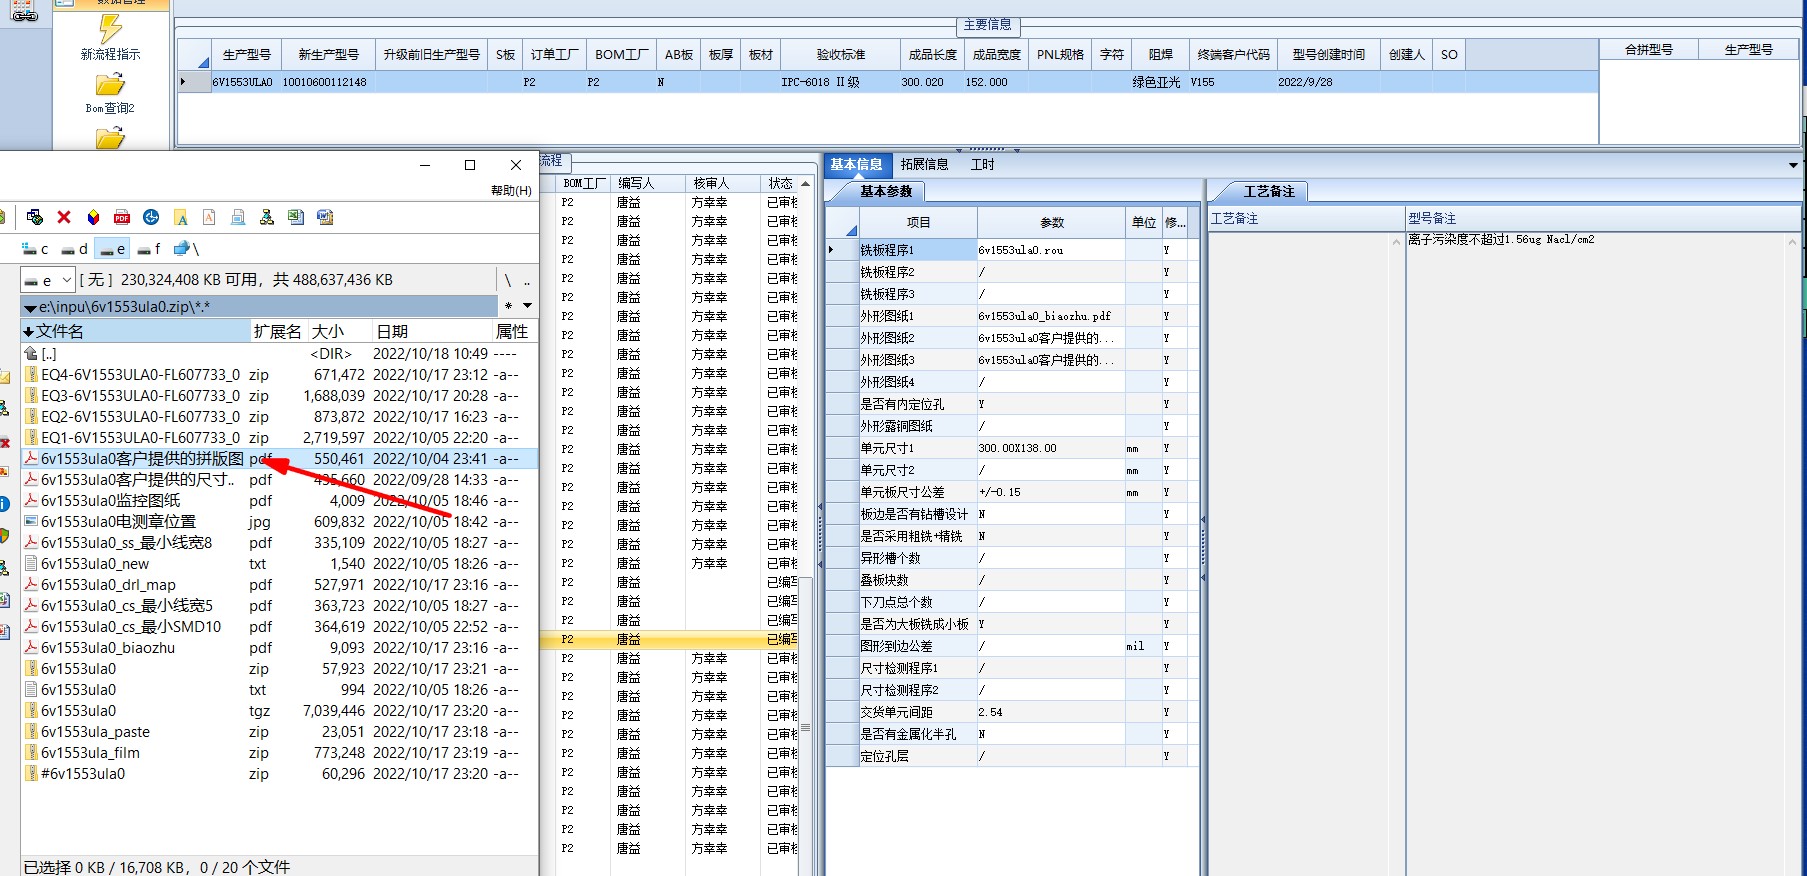
Task: Click the blue circular browser toolbar icon
Action: tap(151, 217)
